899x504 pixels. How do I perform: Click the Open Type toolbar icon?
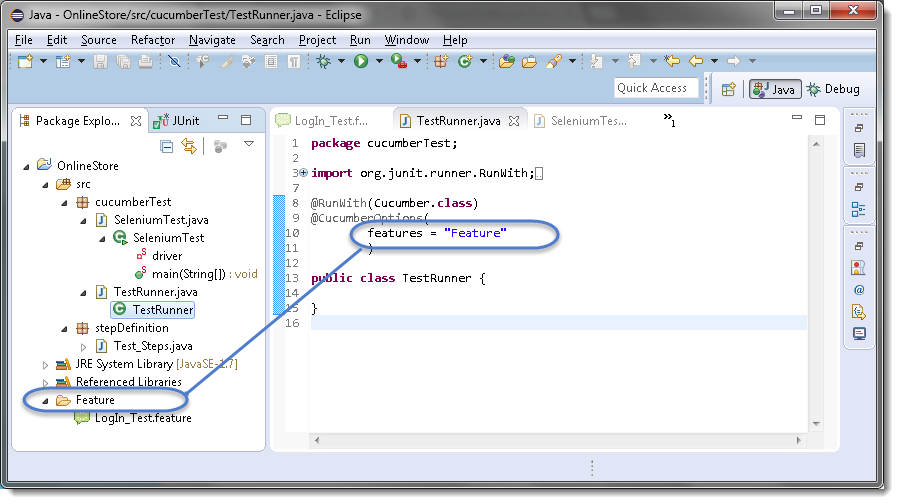click(506, 61)
